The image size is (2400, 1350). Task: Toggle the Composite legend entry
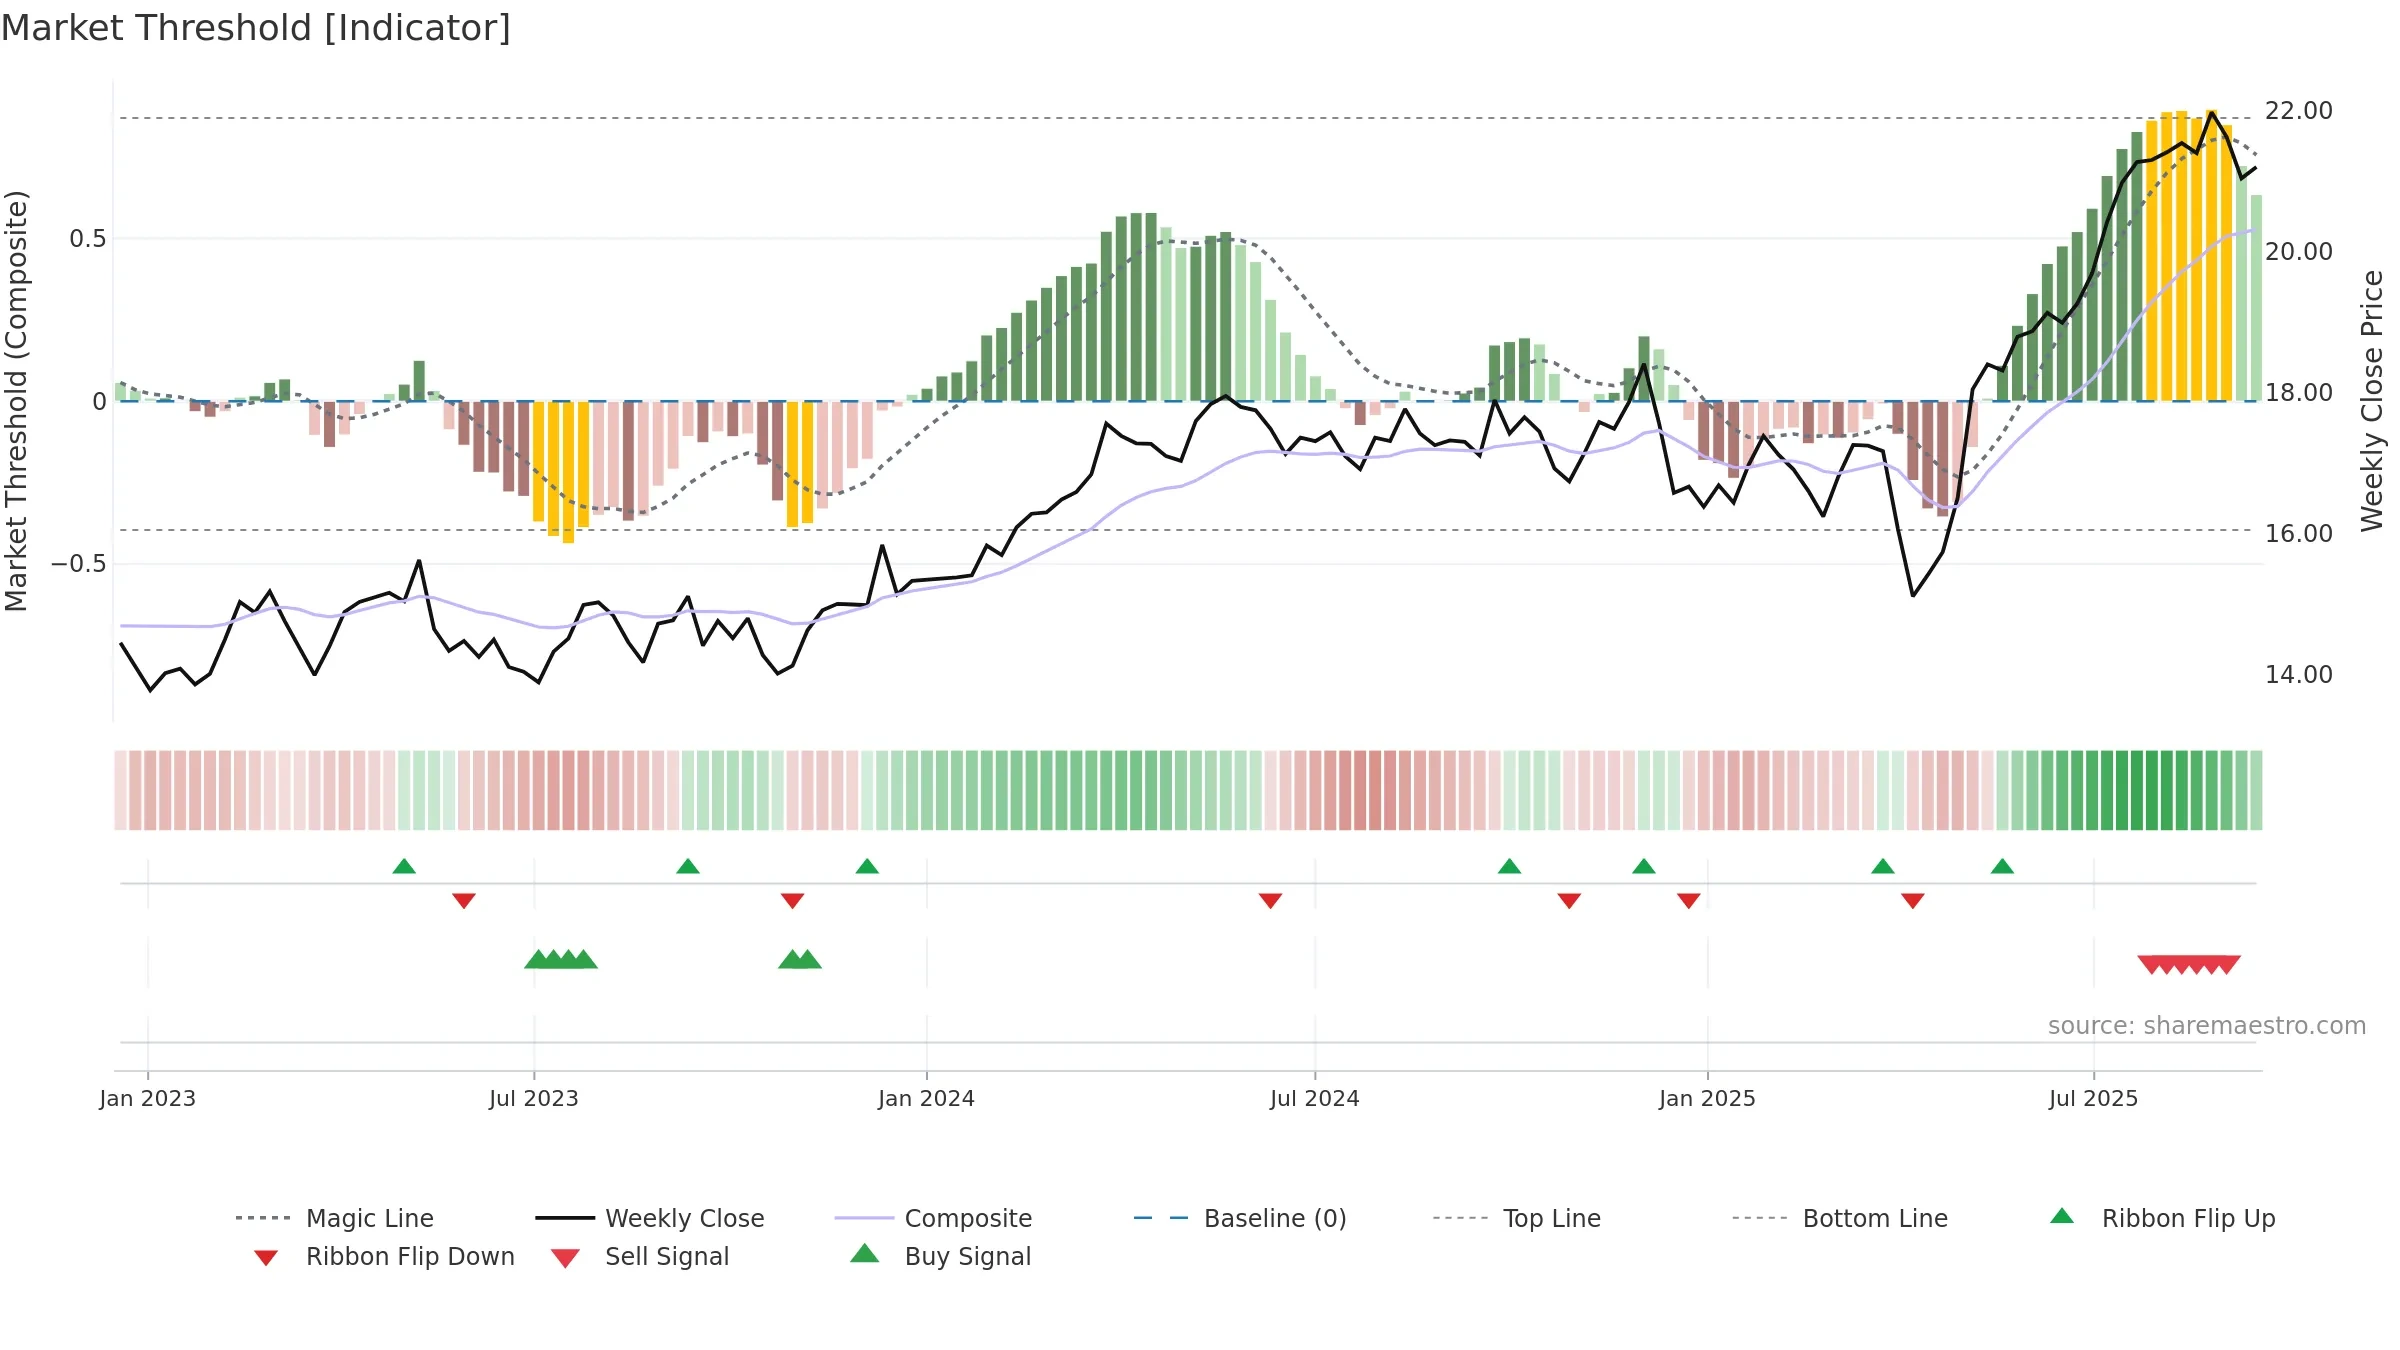[x=933, y=1218]
